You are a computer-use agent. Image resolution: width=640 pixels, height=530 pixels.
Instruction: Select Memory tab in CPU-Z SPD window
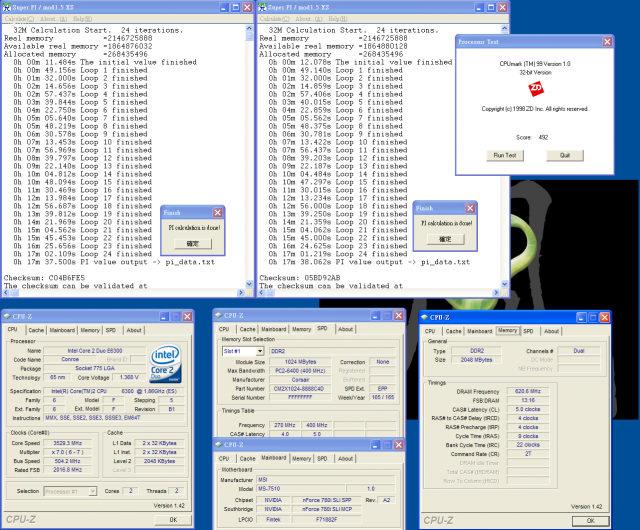click(301, 329)
